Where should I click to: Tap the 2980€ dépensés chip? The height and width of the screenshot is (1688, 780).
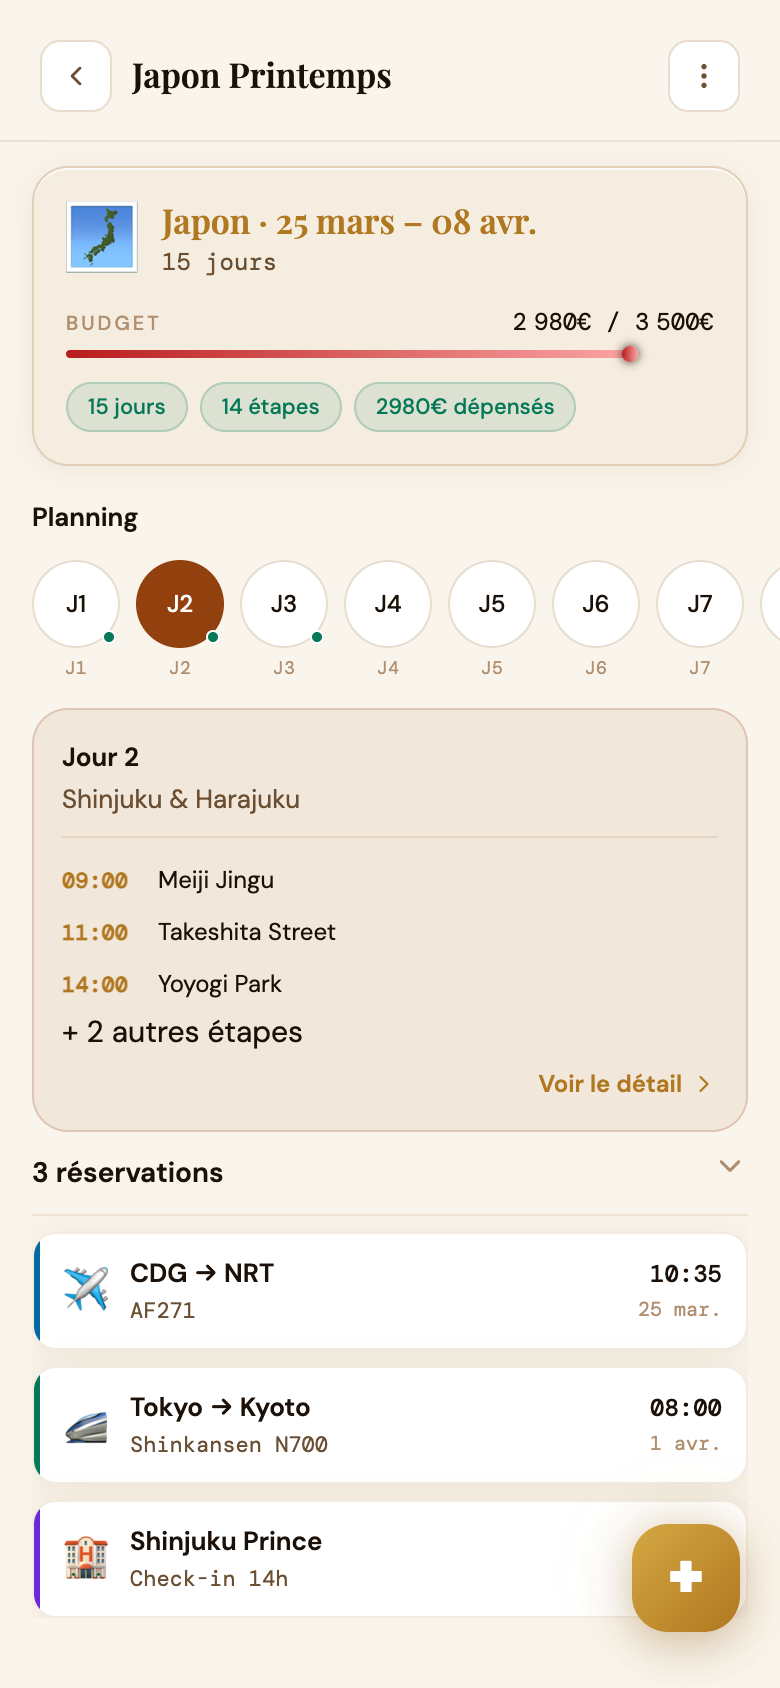click(x=465, y=407)
